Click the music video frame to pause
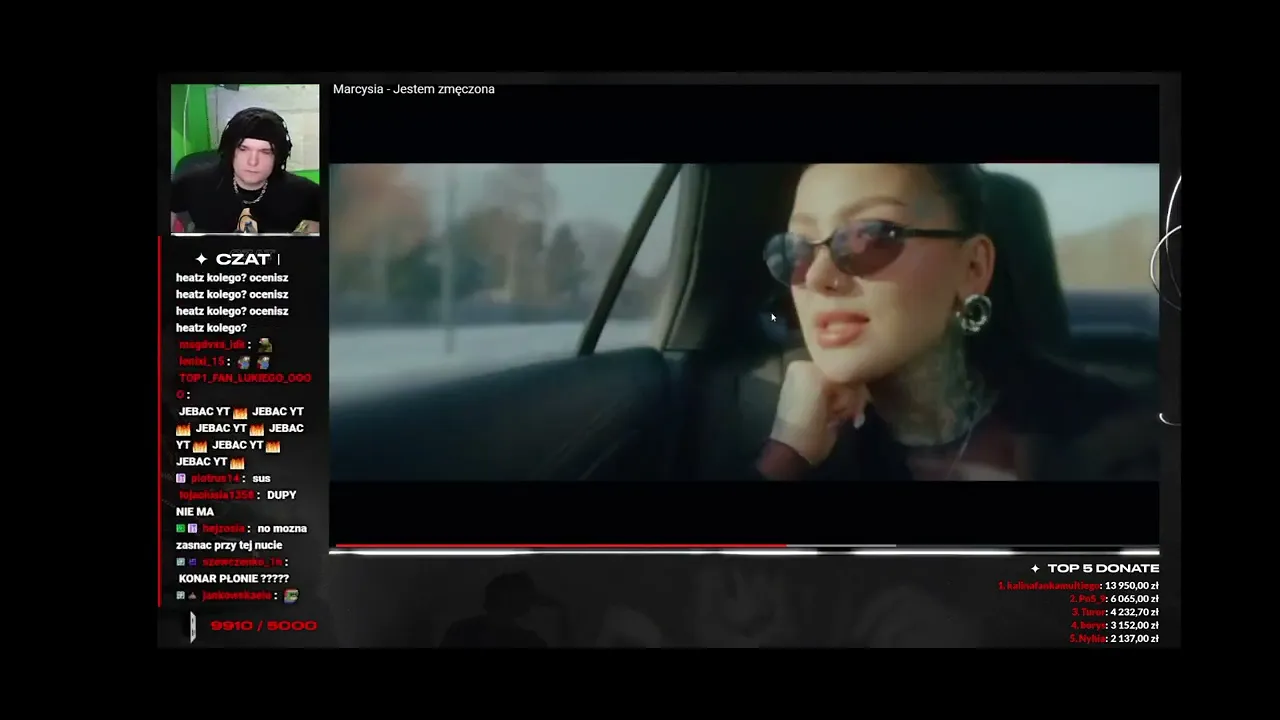 pyautogui.click(x=744, y=322)
